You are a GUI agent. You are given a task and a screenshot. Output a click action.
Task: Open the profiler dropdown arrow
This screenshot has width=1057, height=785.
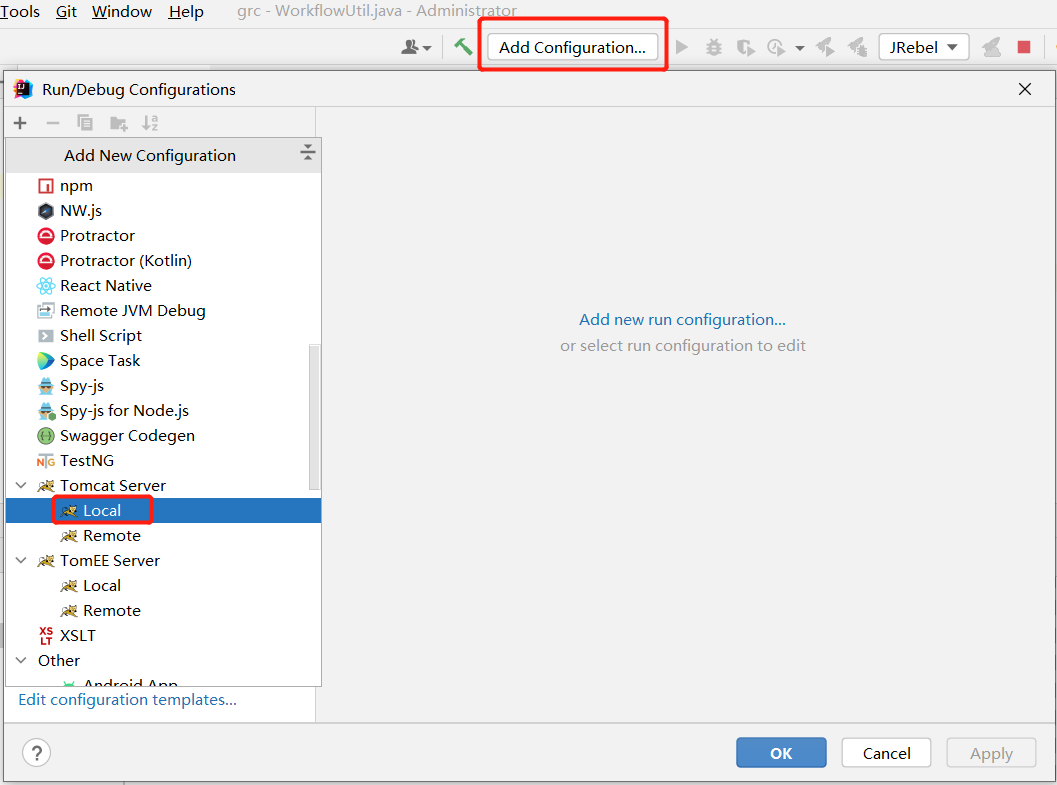[x=799, y=48]
